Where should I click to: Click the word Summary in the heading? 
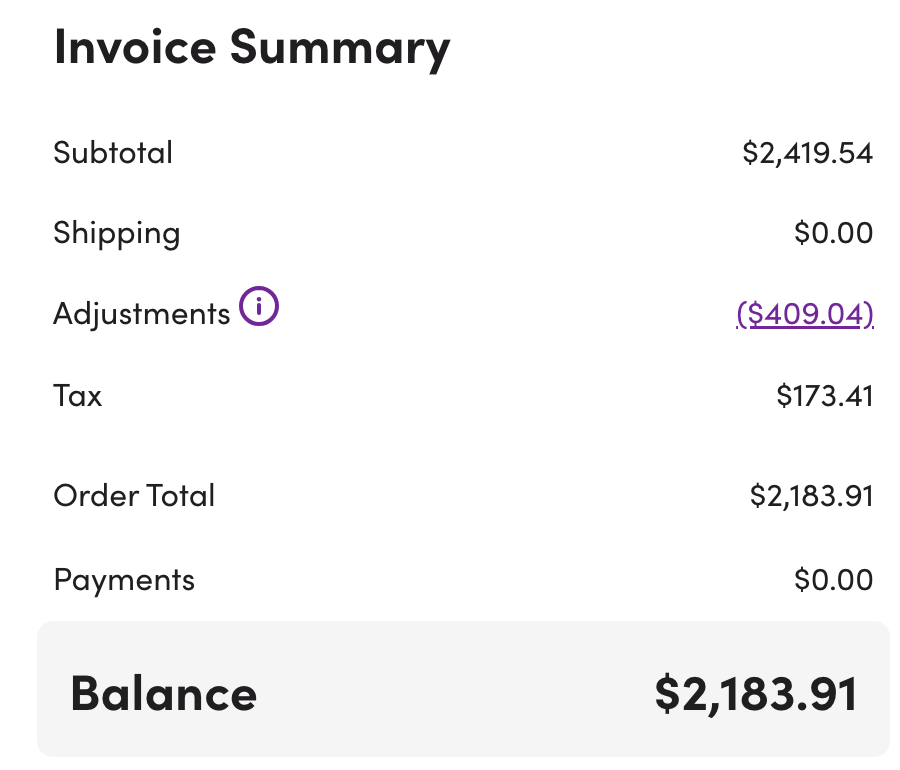[340, 48]
